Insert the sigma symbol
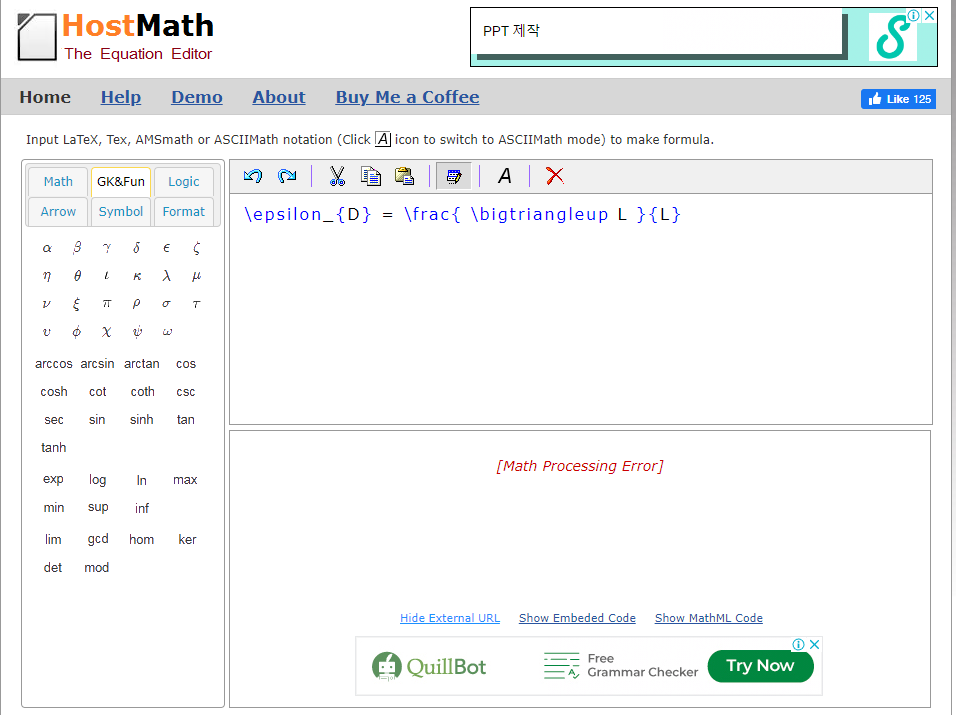 (x=166, y=304)
